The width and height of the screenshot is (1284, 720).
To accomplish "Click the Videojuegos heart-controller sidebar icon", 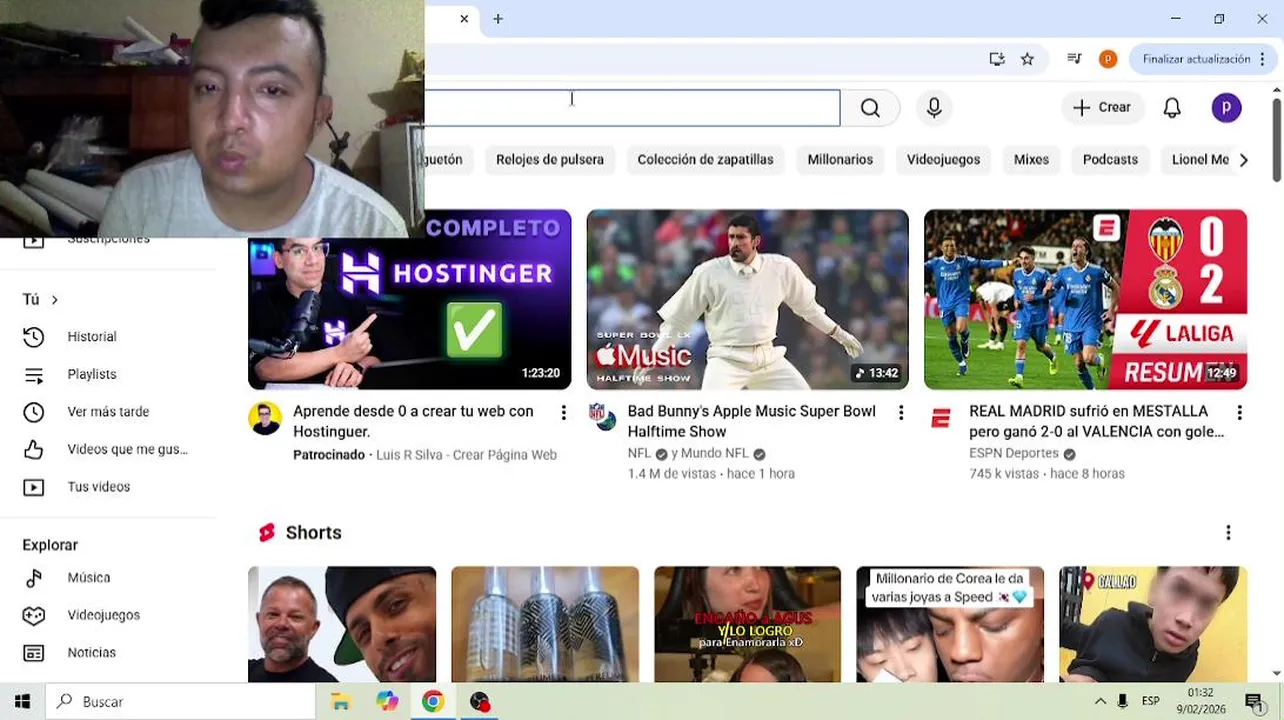I will (x=34, y=615).
